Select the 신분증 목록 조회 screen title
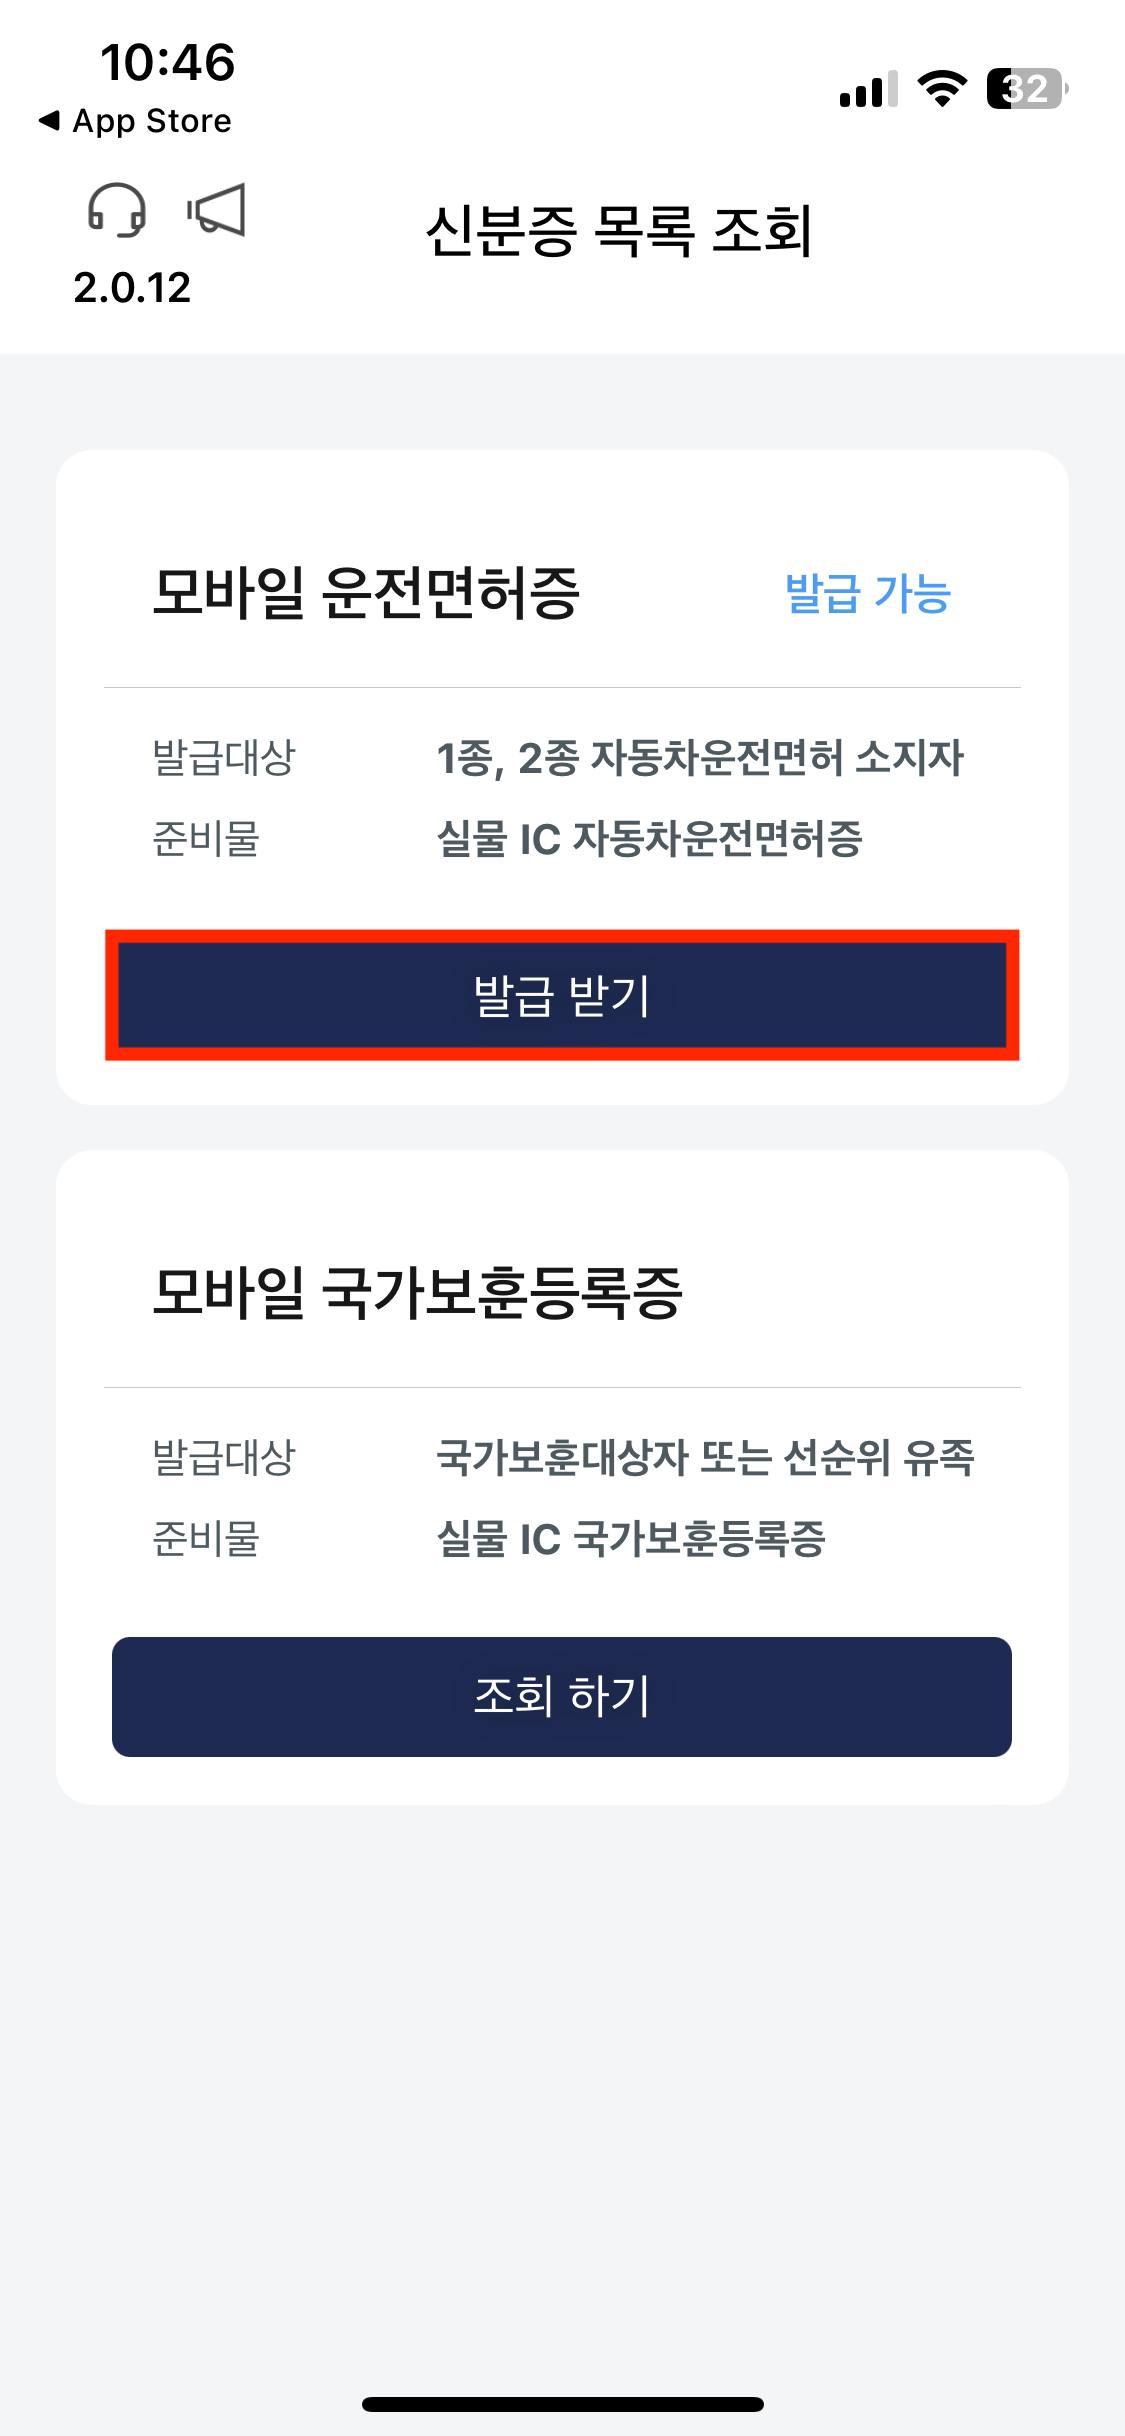 pyautogui.click(x=620, y=229)
